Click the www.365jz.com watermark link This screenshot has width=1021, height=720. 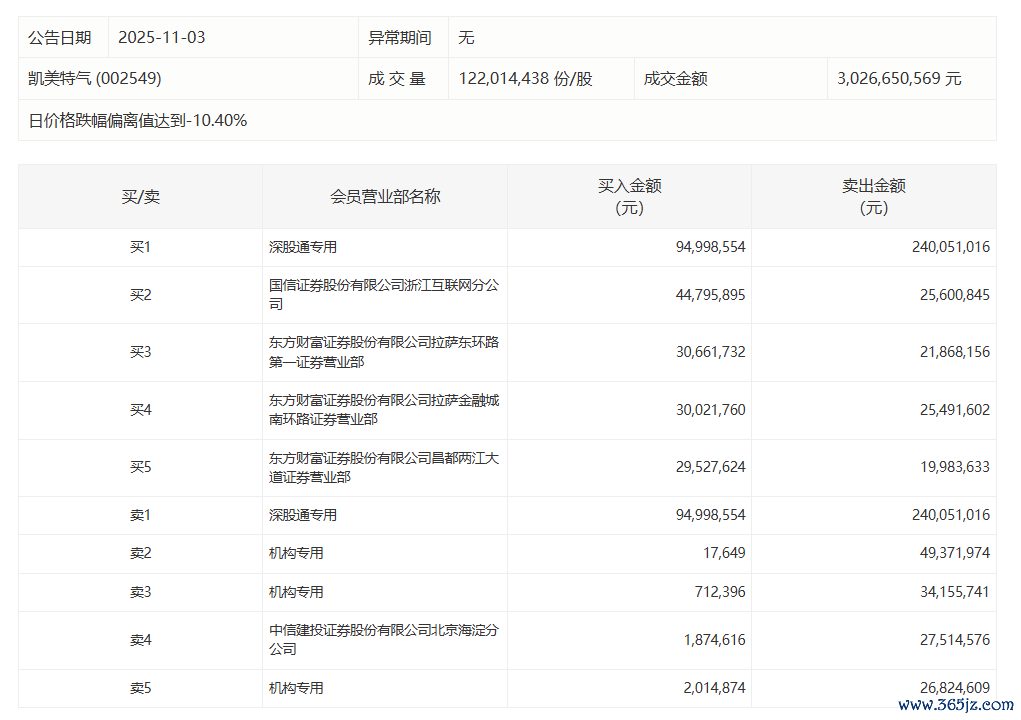point(955,705)
